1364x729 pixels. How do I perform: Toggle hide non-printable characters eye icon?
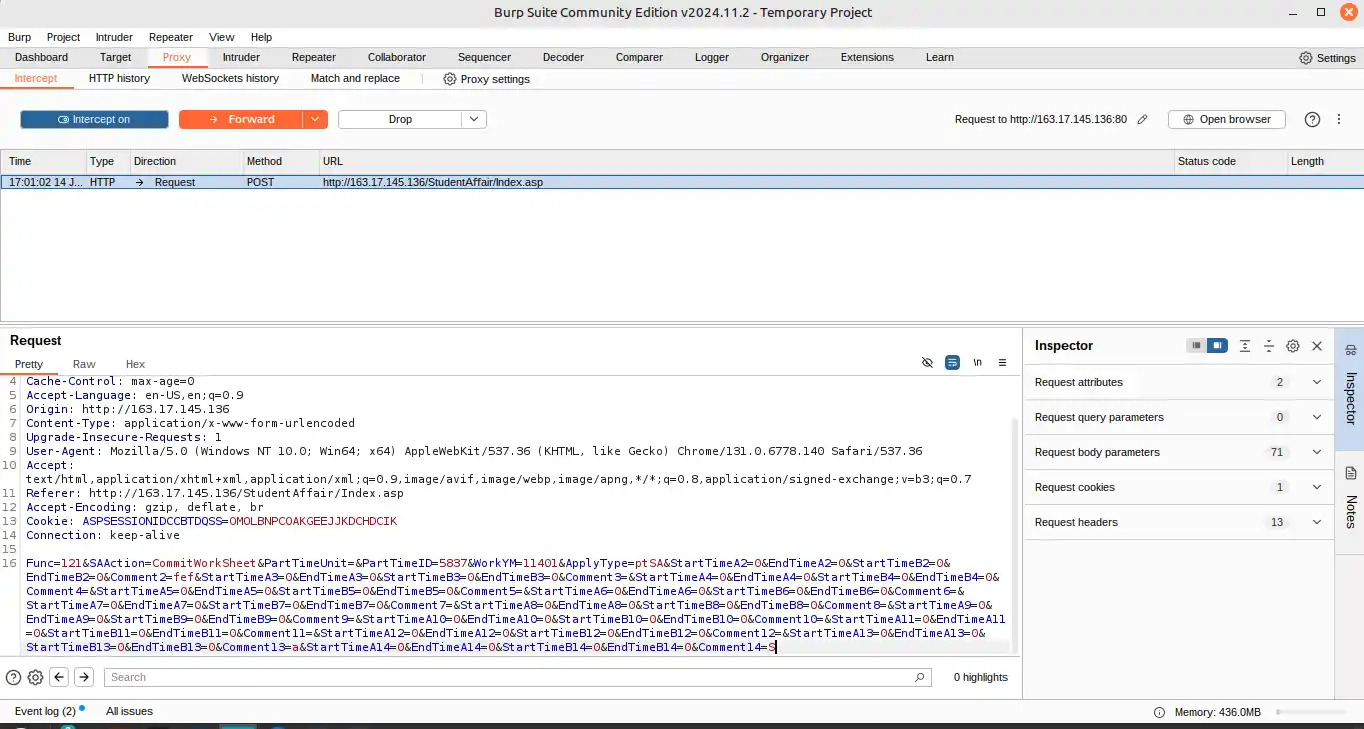927,362
